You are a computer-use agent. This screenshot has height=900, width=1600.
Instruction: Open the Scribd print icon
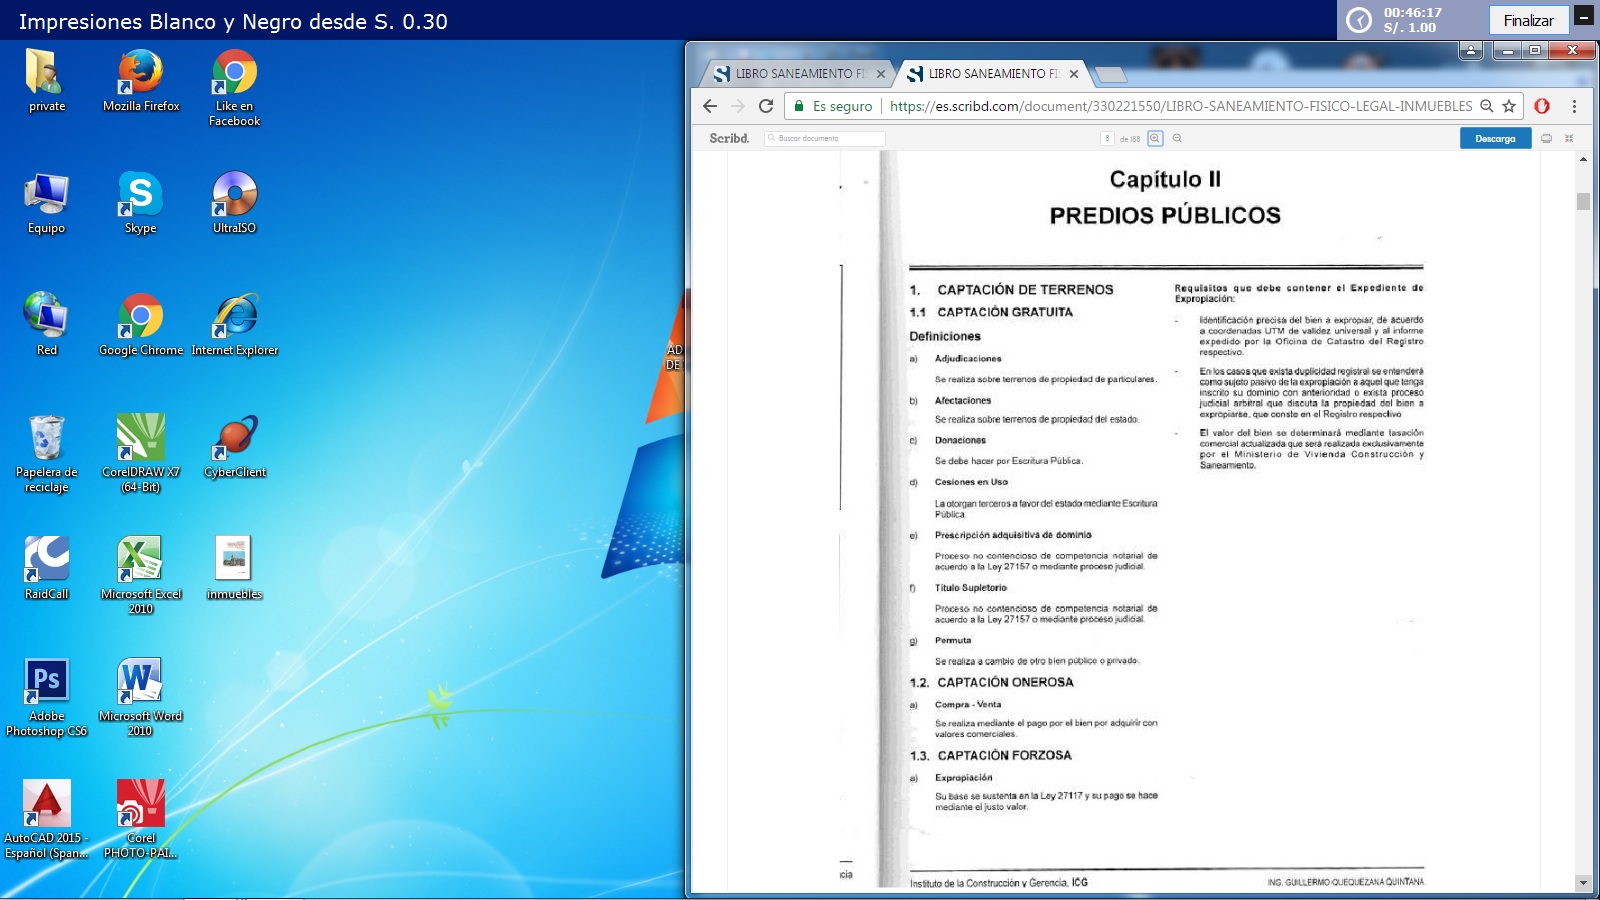(x=1546, y=139)
